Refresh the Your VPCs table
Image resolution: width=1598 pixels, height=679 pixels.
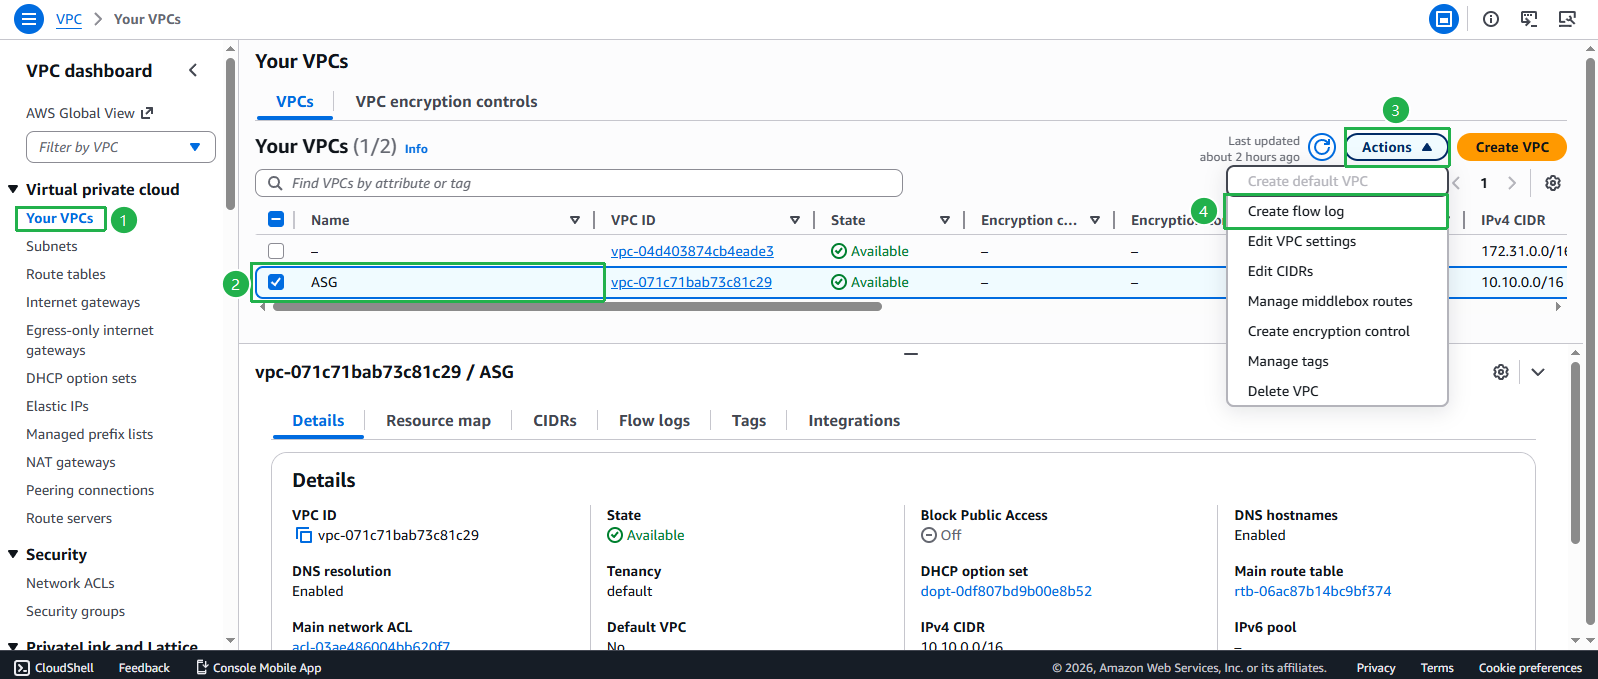click(1322, 147)
